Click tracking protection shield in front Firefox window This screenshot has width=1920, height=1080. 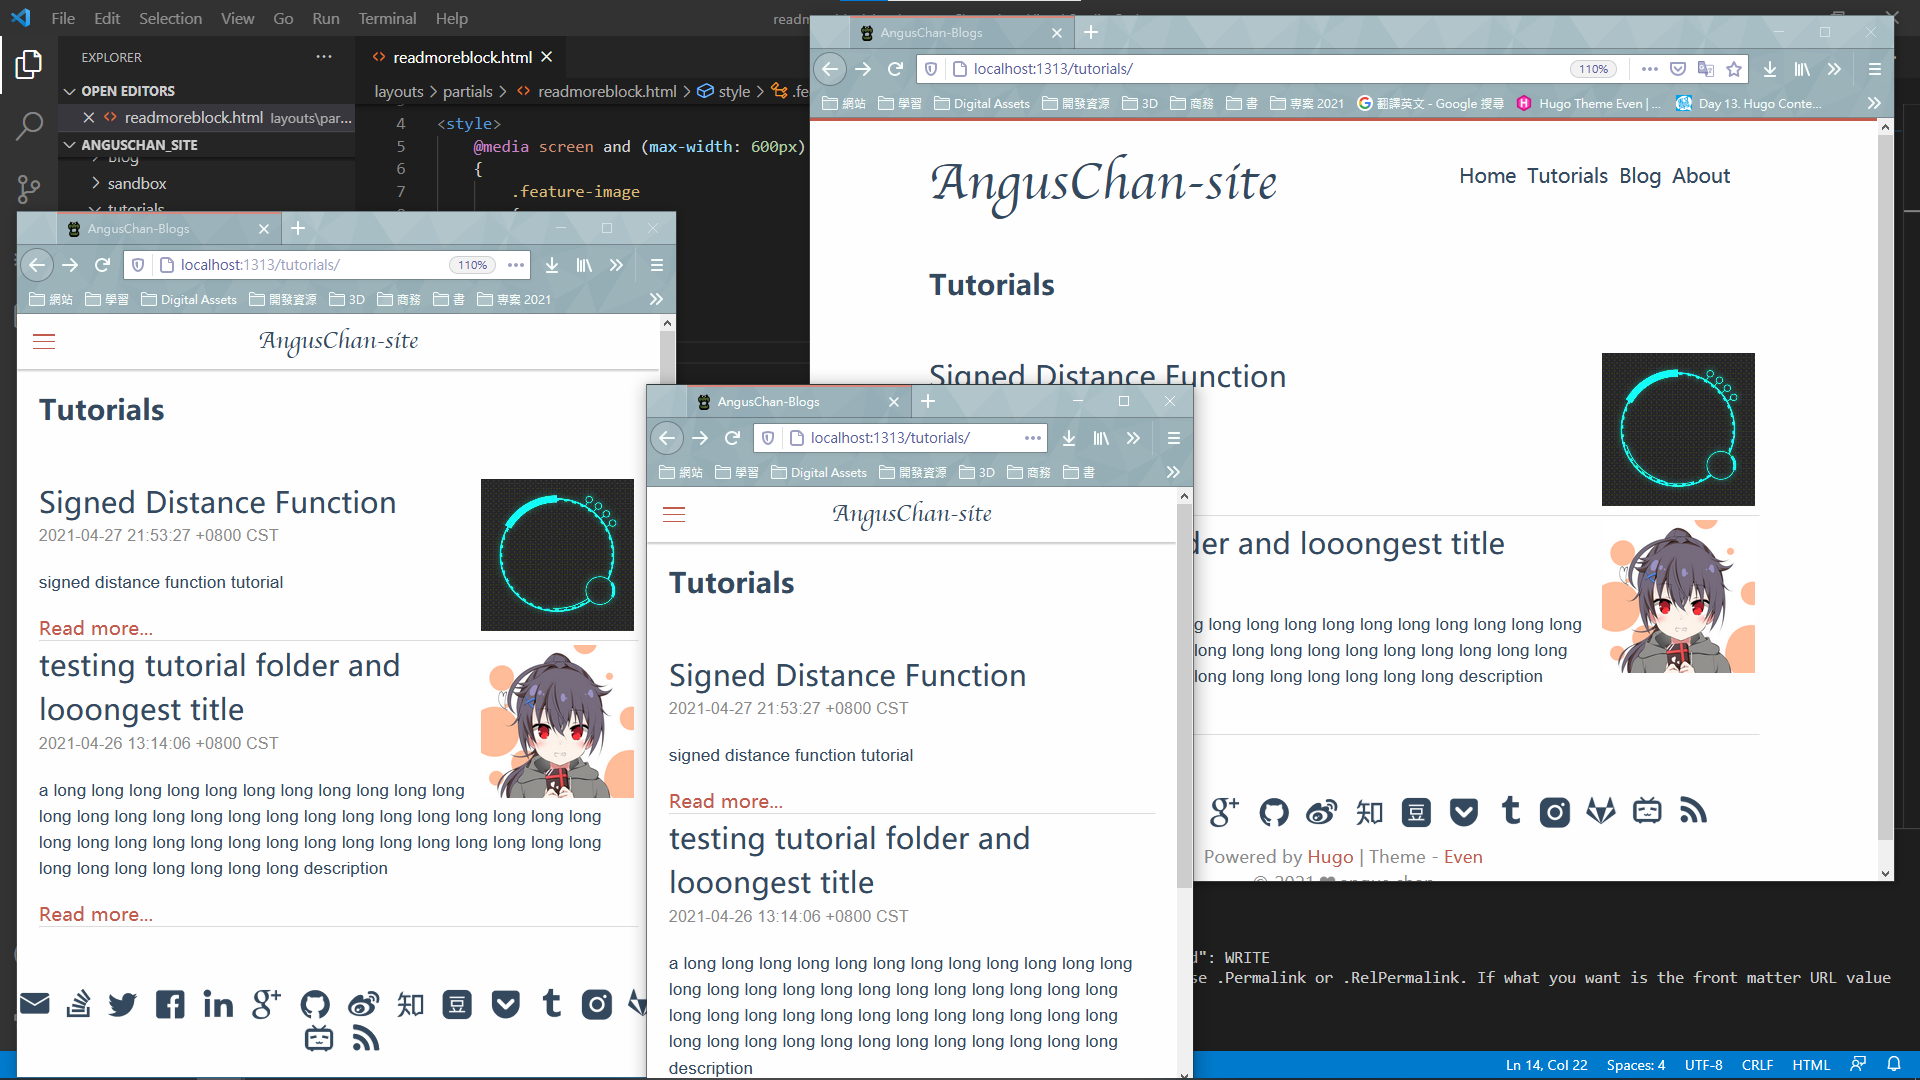768,438
